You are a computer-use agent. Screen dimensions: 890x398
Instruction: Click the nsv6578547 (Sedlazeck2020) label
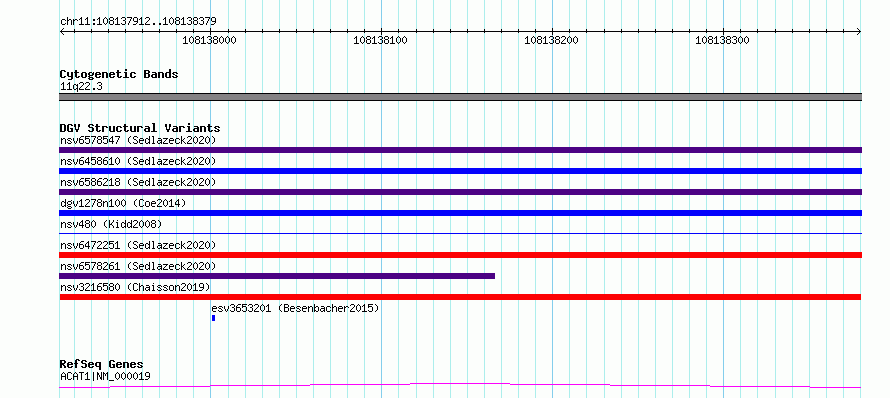138,140
